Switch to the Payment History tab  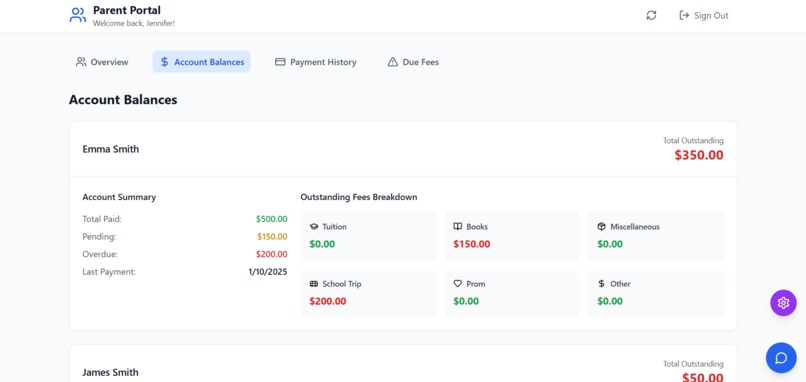(x=316, y=62)
